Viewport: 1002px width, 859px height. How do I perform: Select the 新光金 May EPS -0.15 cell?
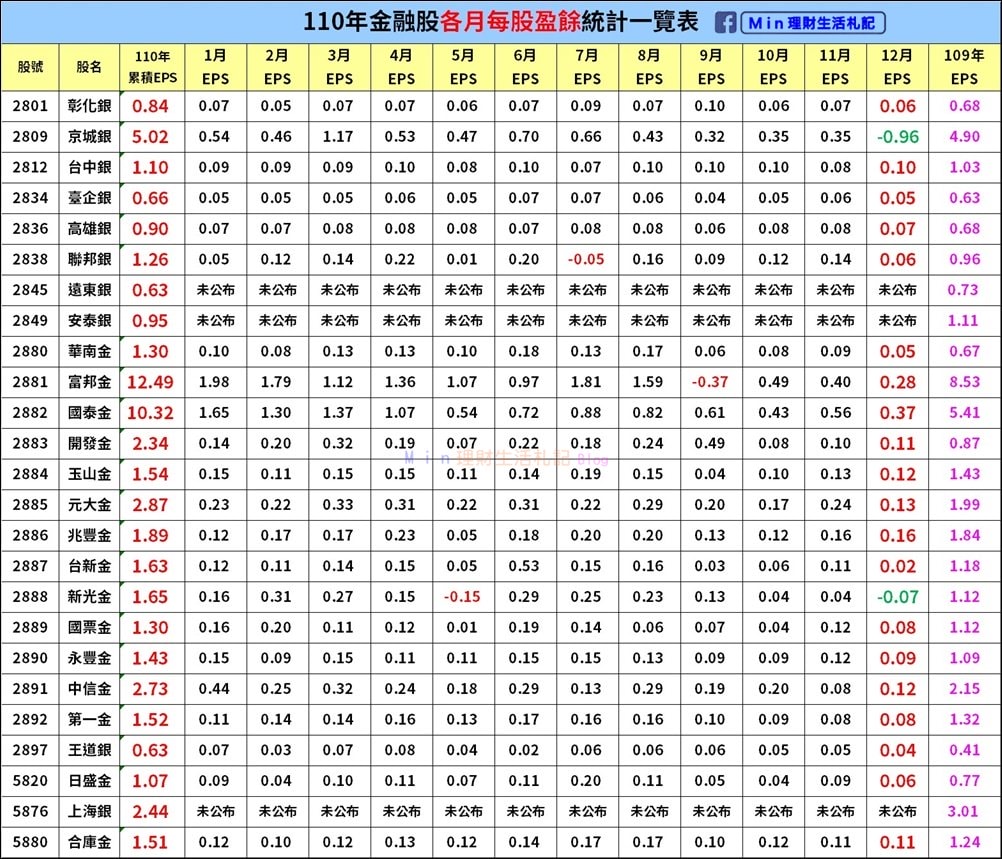[462, 597]
